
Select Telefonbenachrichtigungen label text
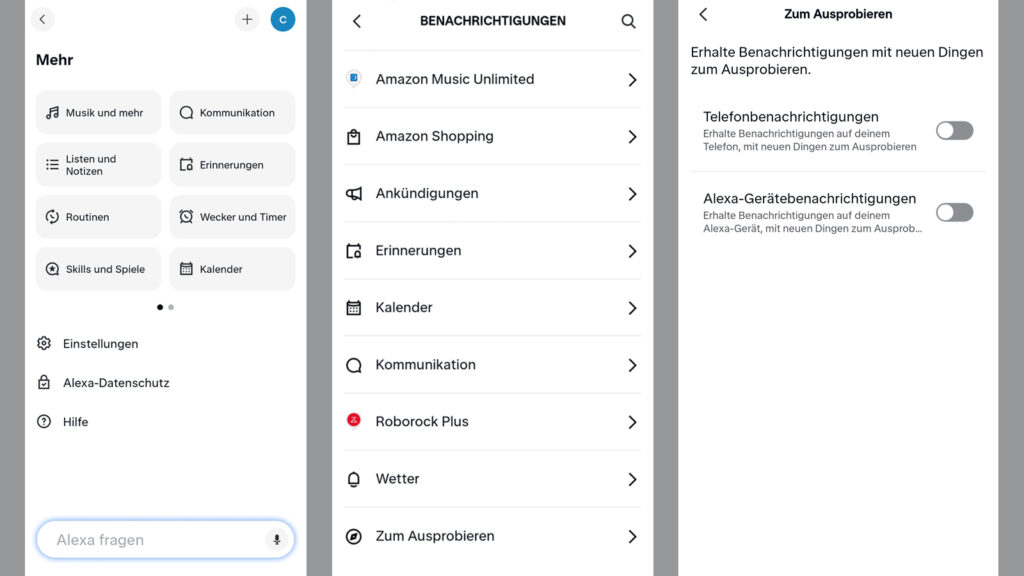[791, 116]
